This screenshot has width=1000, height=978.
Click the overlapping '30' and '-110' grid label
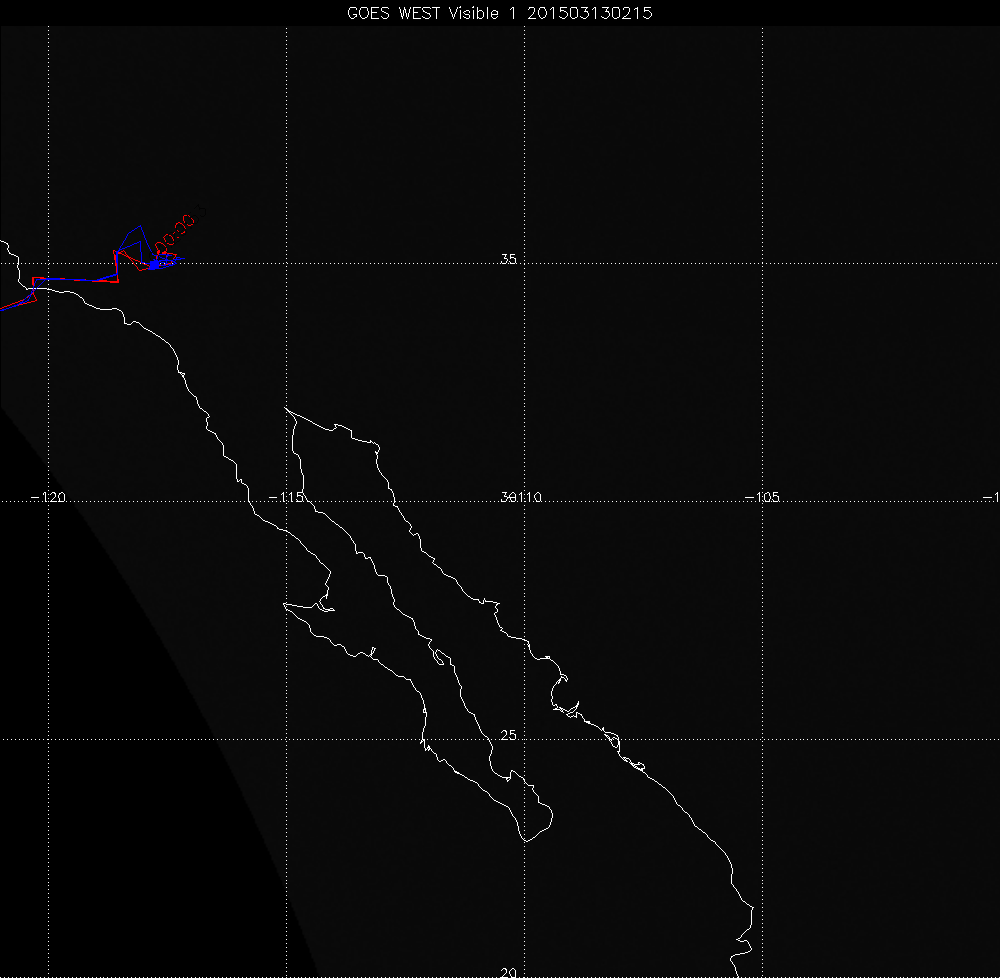521,497
